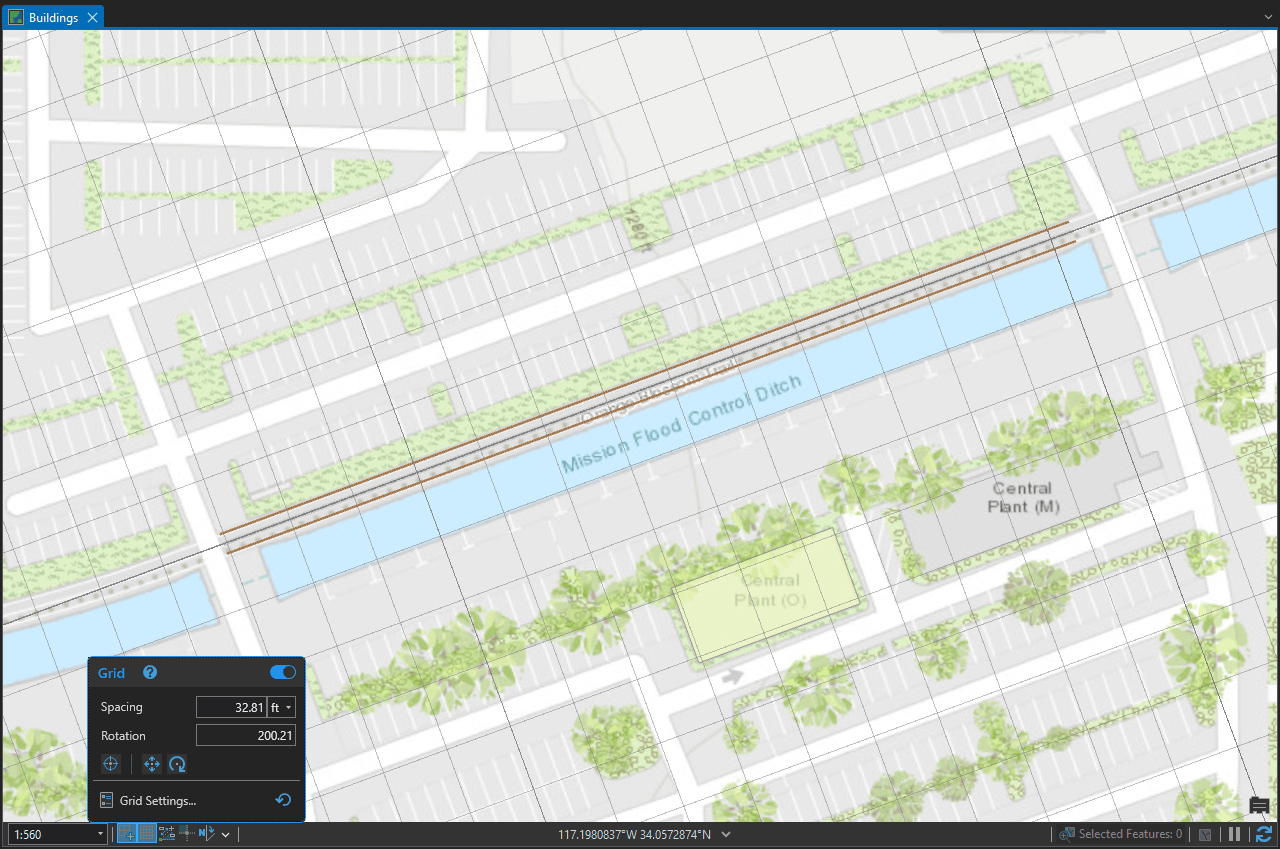1280x849 pixels.
Task: Edit the Spacing value 32.81 field
Action: pyautogui.click(x=231, y=707)
